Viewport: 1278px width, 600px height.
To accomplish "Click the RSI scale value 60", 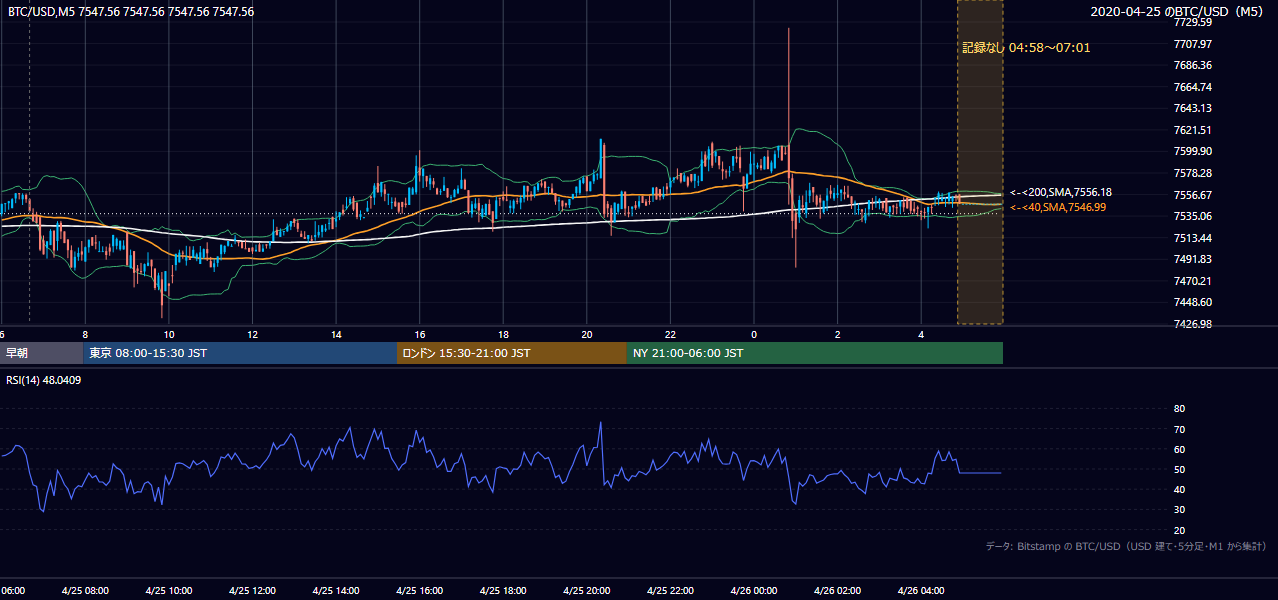I will (x=1179, y=449).
